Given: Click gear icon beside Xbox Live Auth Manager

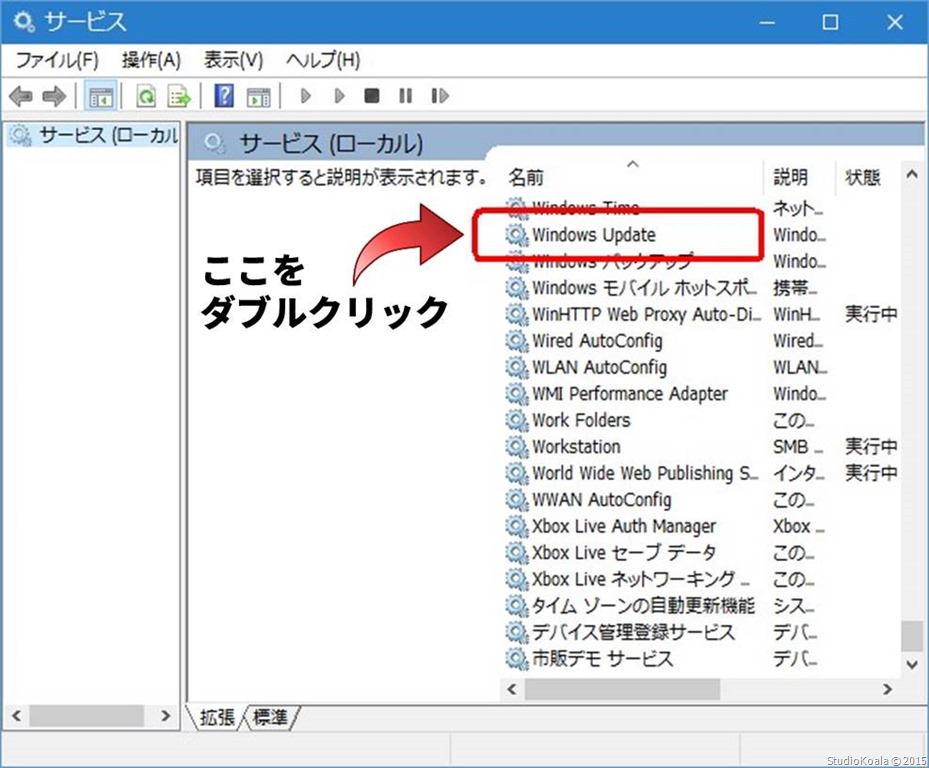Looking at the screenshot, I should coord(517,527).
